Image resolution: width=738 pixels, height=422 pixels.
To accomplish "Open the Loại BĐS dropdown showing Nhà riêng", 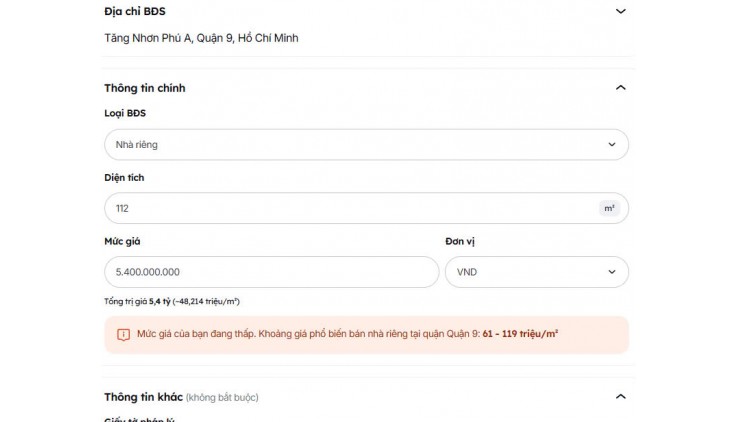I will (366, 144).
